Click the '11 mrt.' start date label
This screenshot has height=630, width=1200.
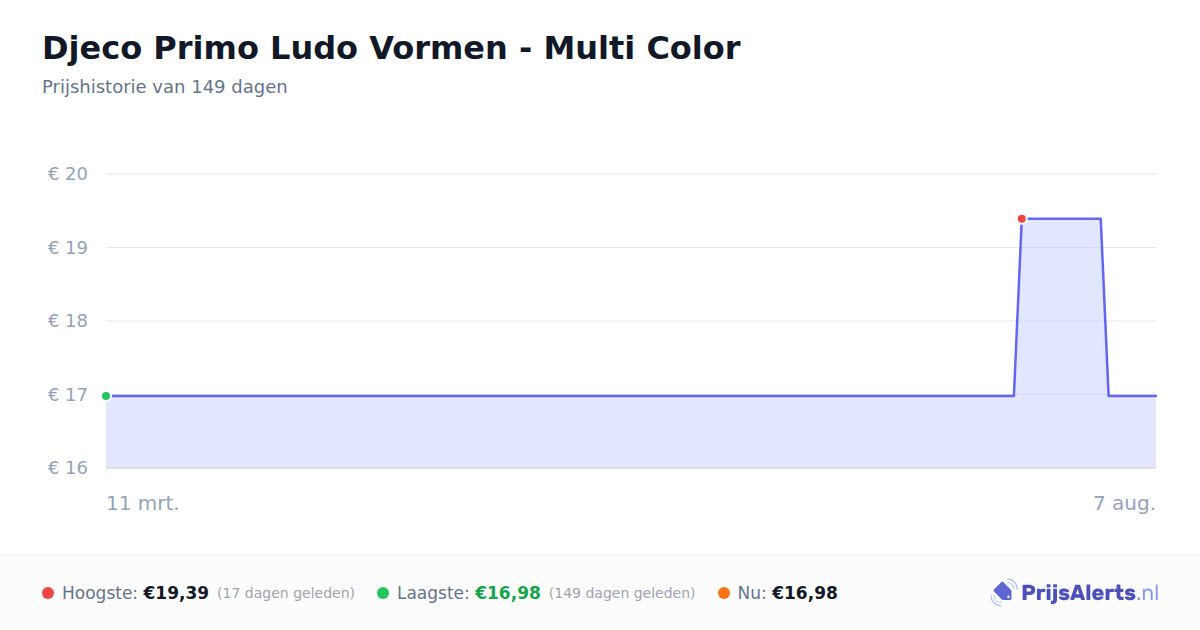pyautogui.click(x=143, y=503)
